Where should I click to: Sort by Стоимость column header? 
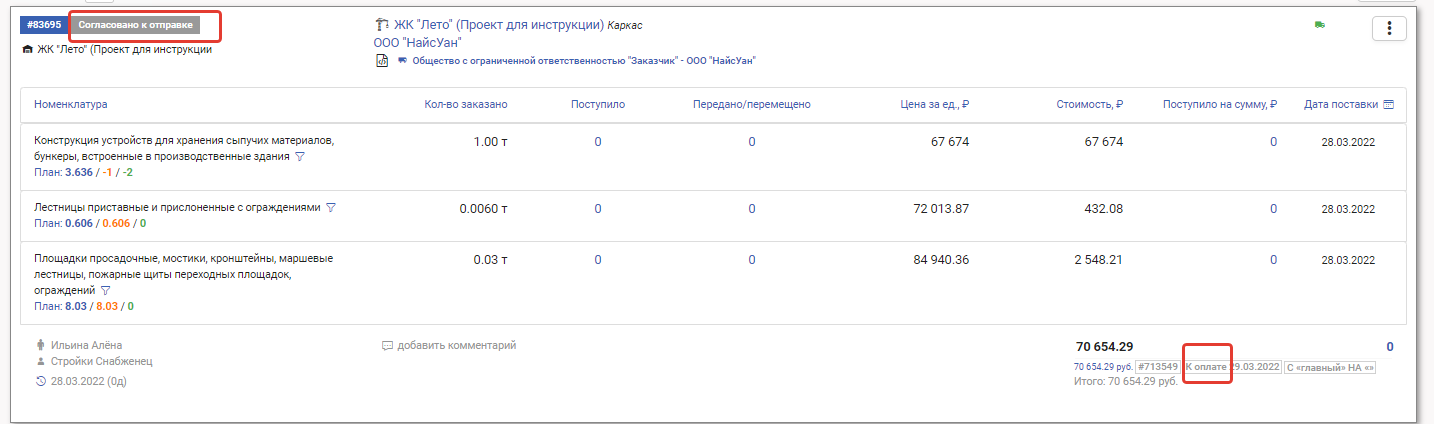point(1089,104)
